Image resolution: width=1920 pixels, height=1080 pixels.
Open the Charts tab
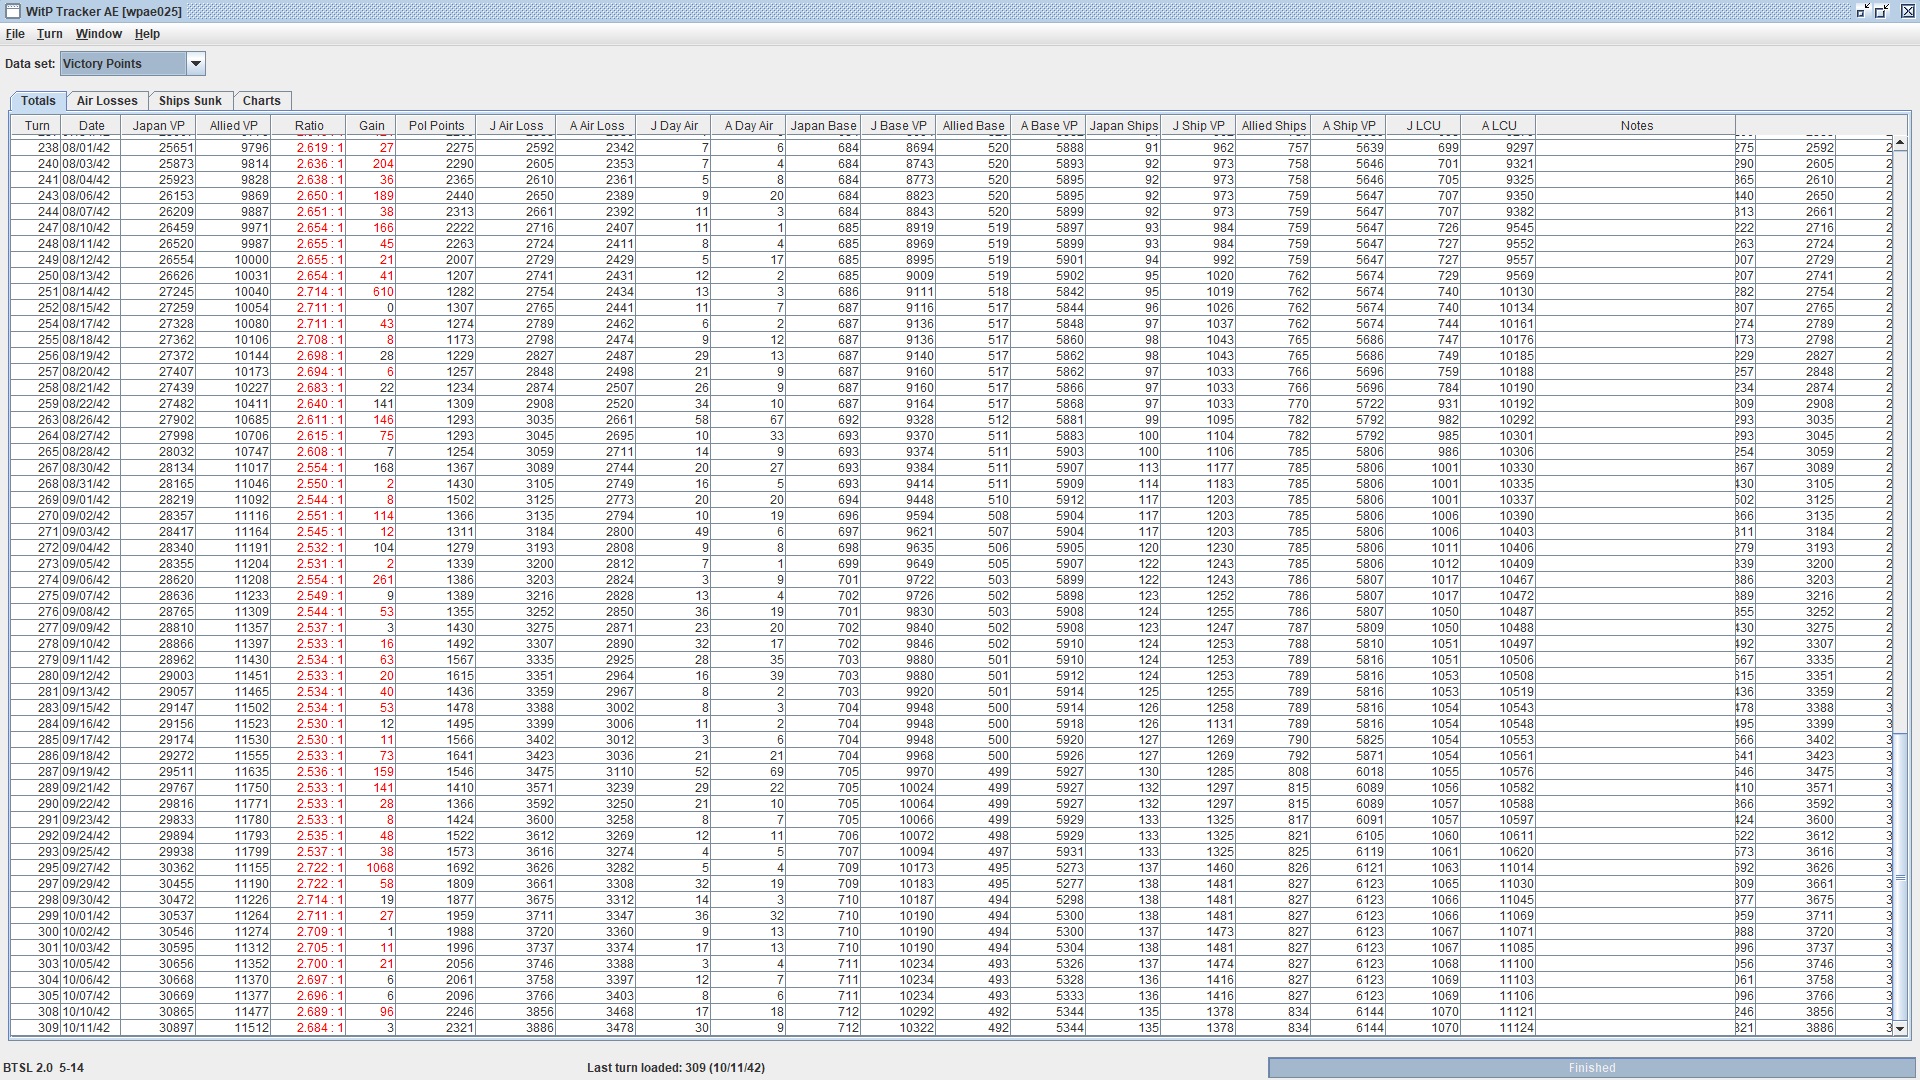tap(261, 101)
